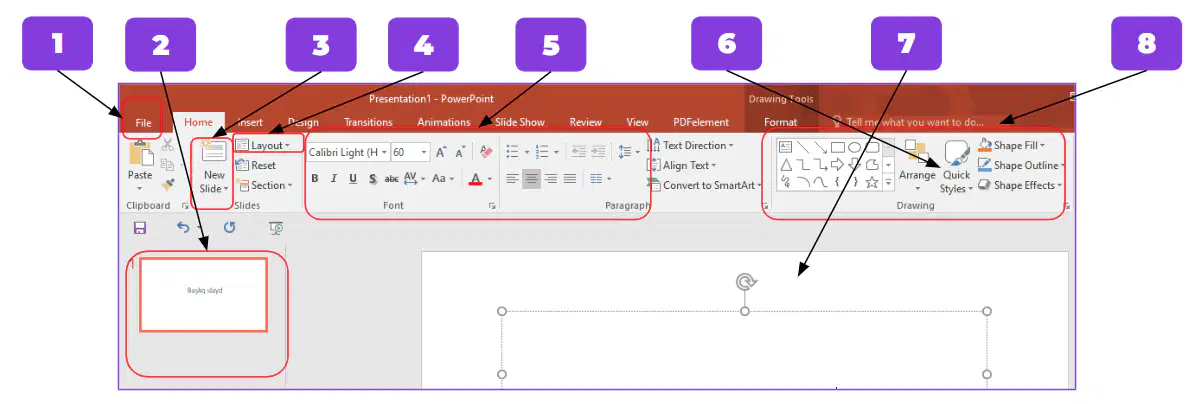Screen dimensions: 1191x404
Task: Select the Left Brace shape
Action: point(838,182)
